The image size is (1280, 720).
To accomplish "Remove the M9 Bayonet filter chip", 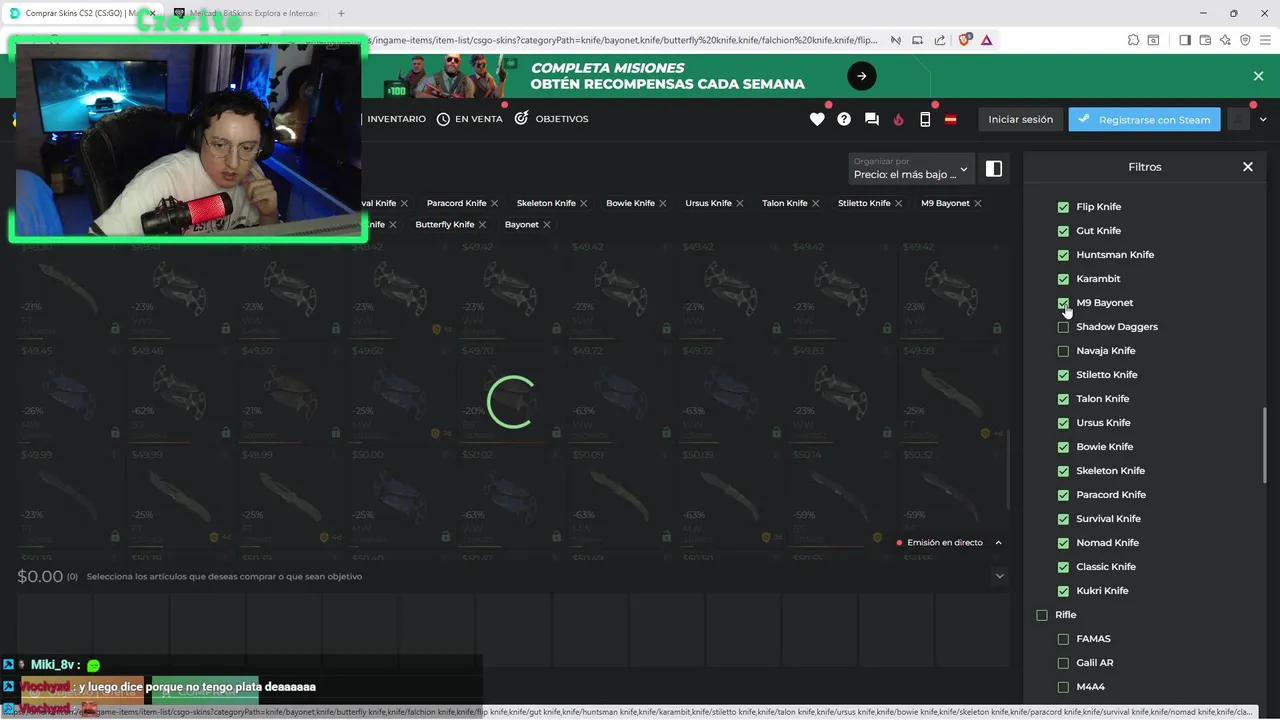I will tap(977, 203).
